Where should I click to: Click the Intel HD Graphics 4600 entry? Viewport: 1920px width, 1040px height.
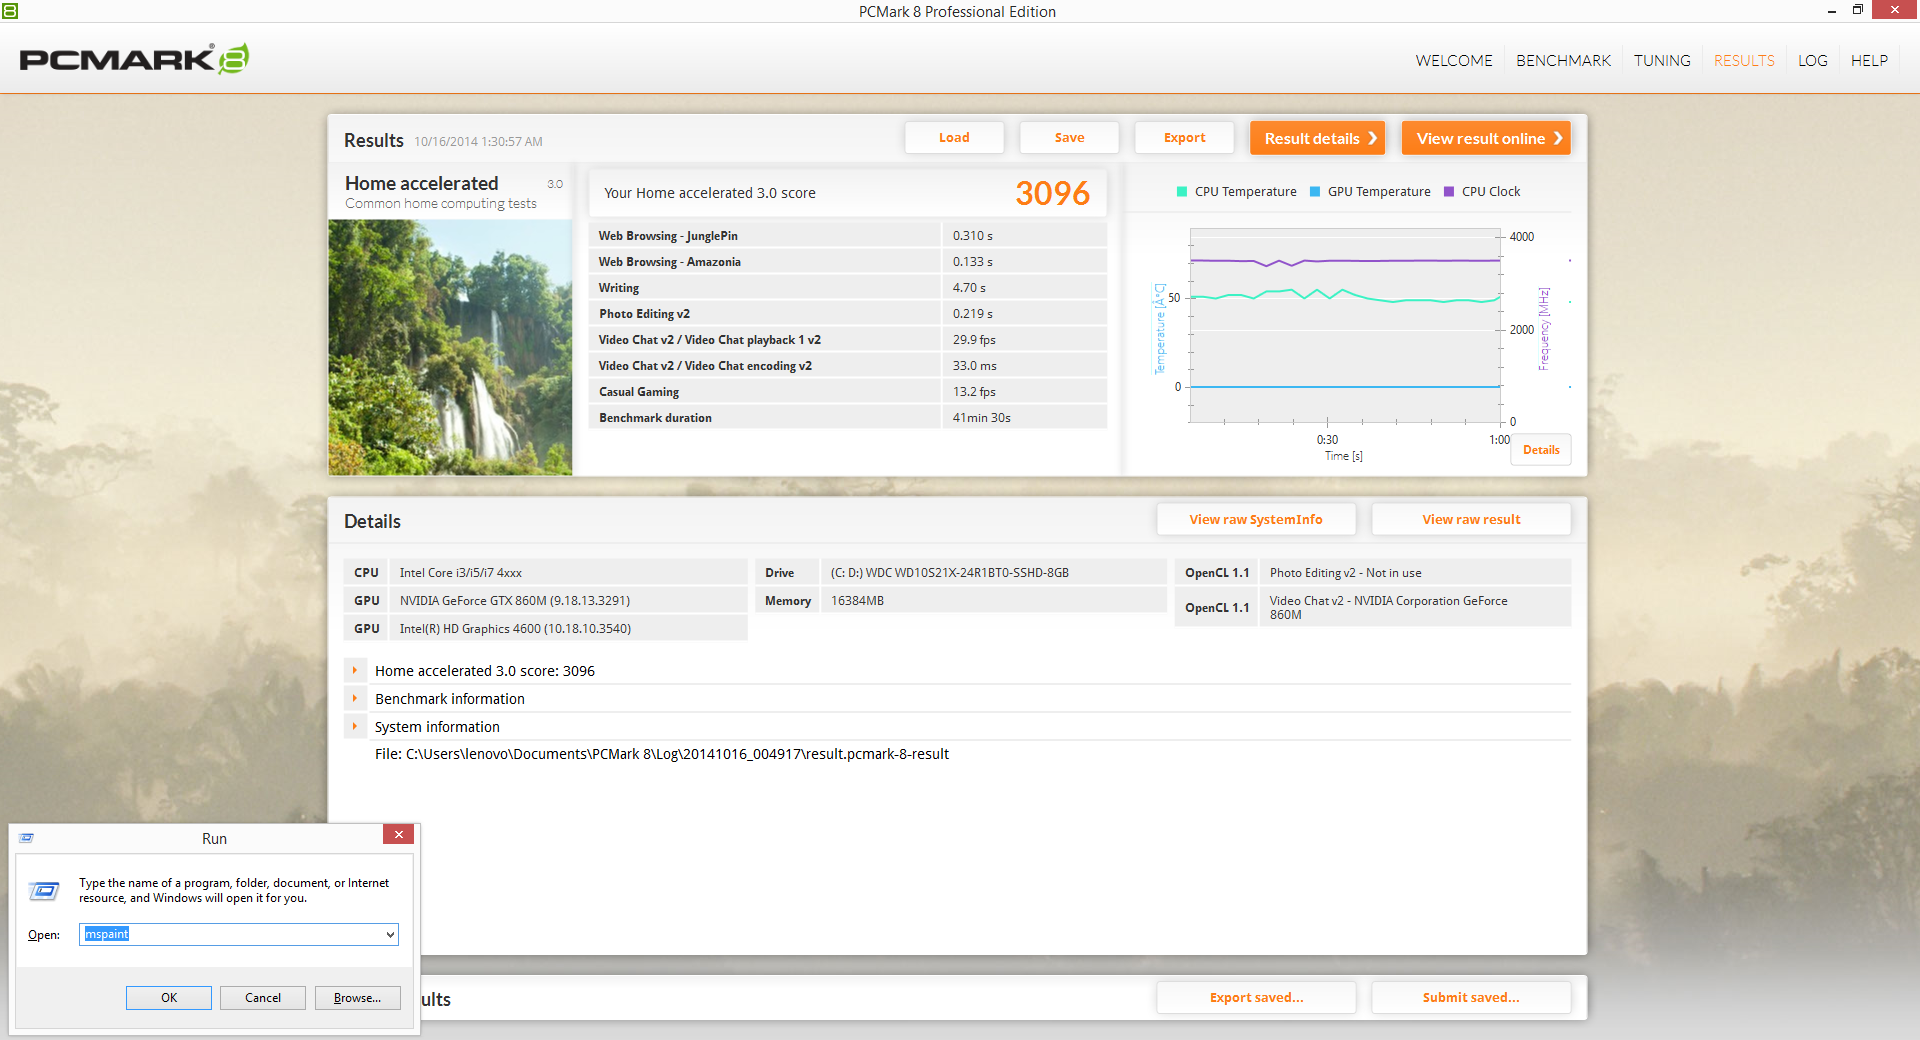(567, 629)
